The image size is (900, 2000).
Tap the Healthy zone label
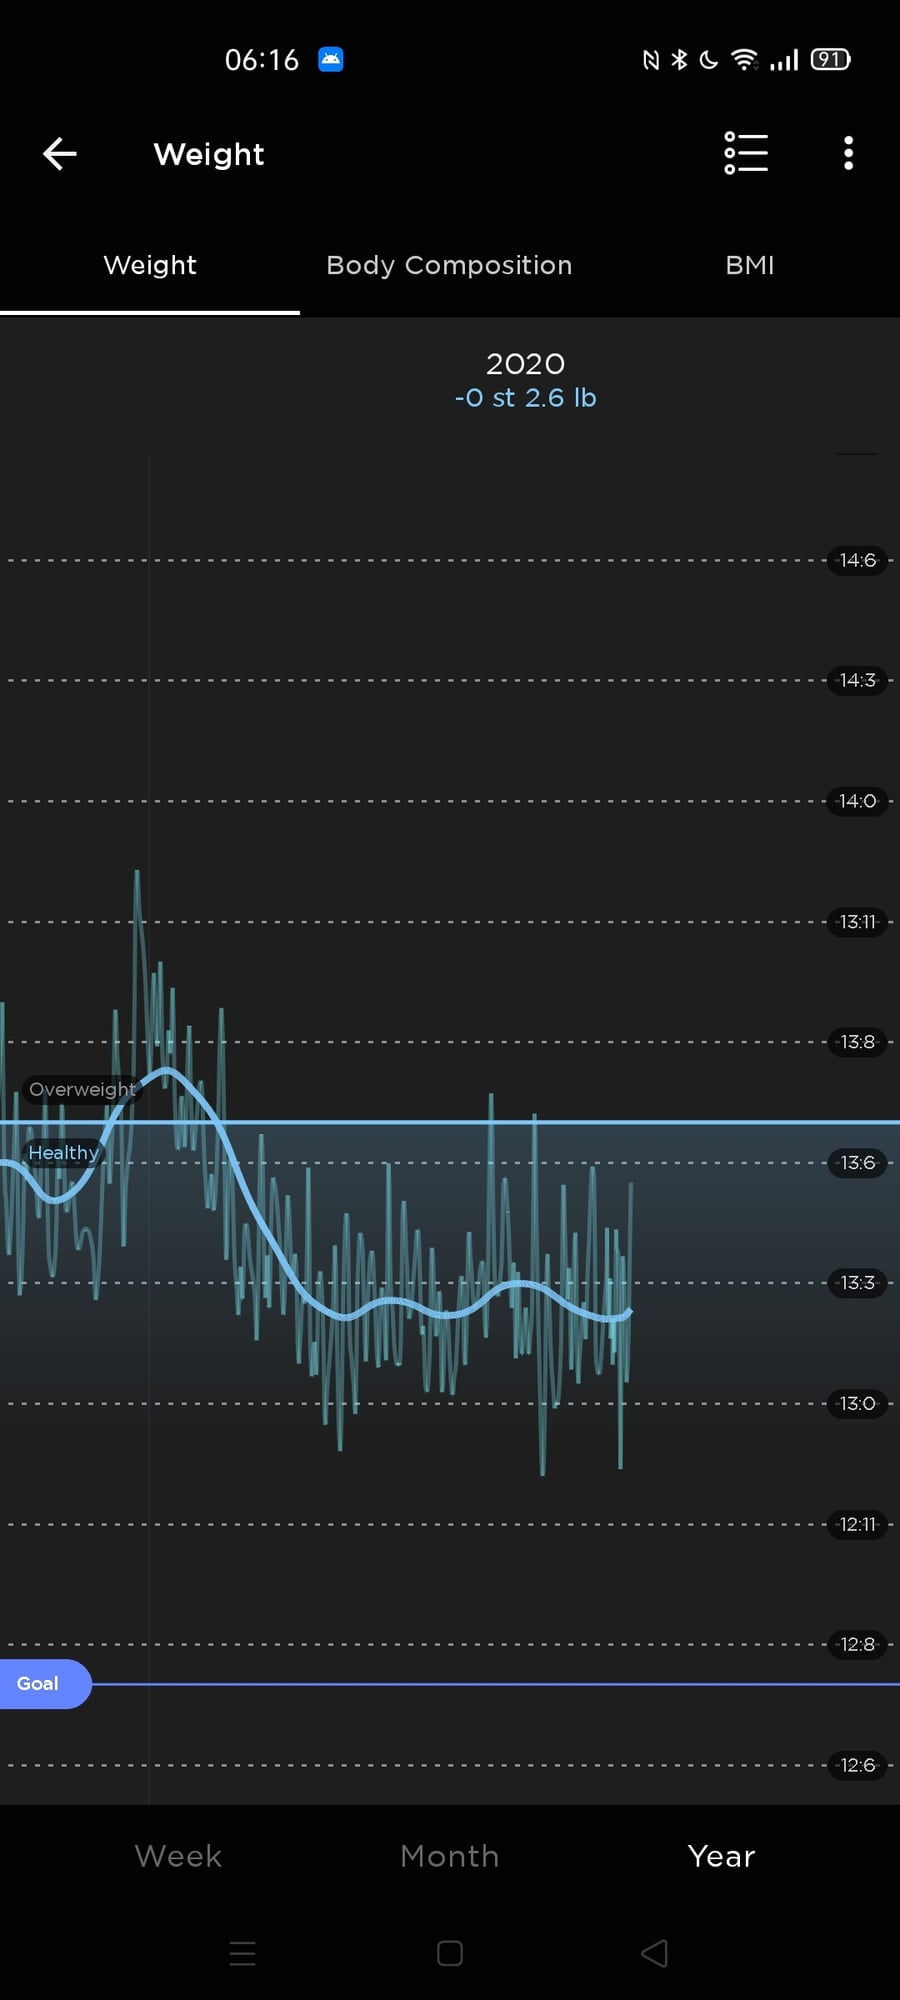63,1153
